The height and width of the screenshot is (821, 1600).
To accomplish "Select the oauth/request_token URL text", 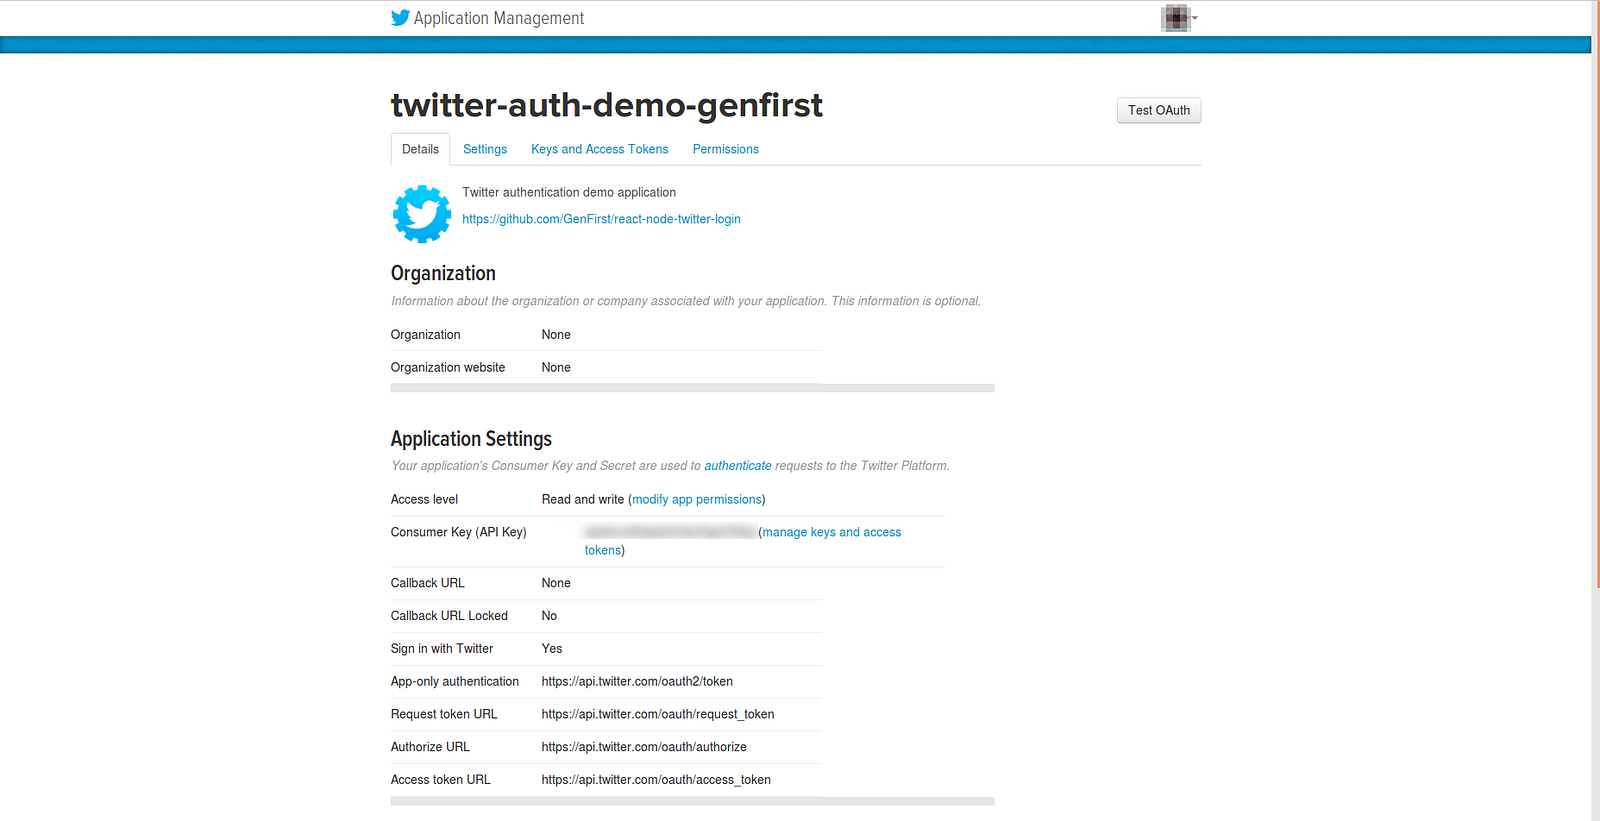I will click(x=658, y=714).
